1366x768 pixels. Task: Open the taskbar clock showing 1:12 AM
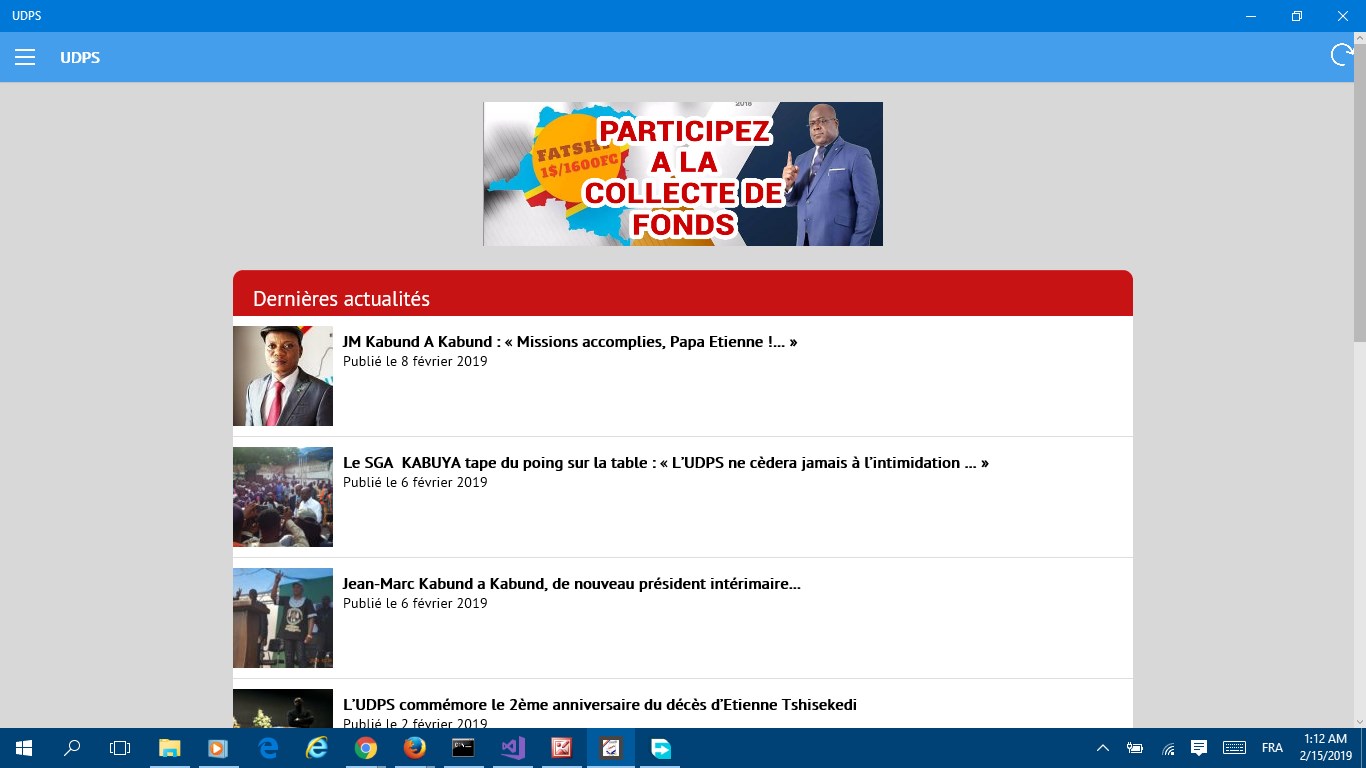click(1326, 748)
